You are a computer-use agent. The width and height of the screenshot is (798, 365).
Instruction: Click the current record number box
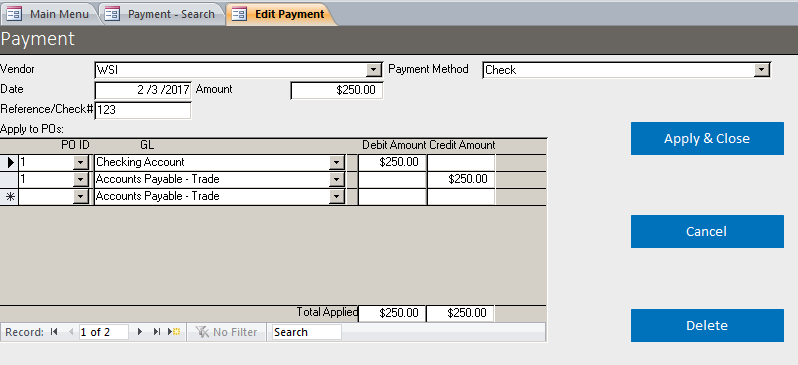coord(104,332)
